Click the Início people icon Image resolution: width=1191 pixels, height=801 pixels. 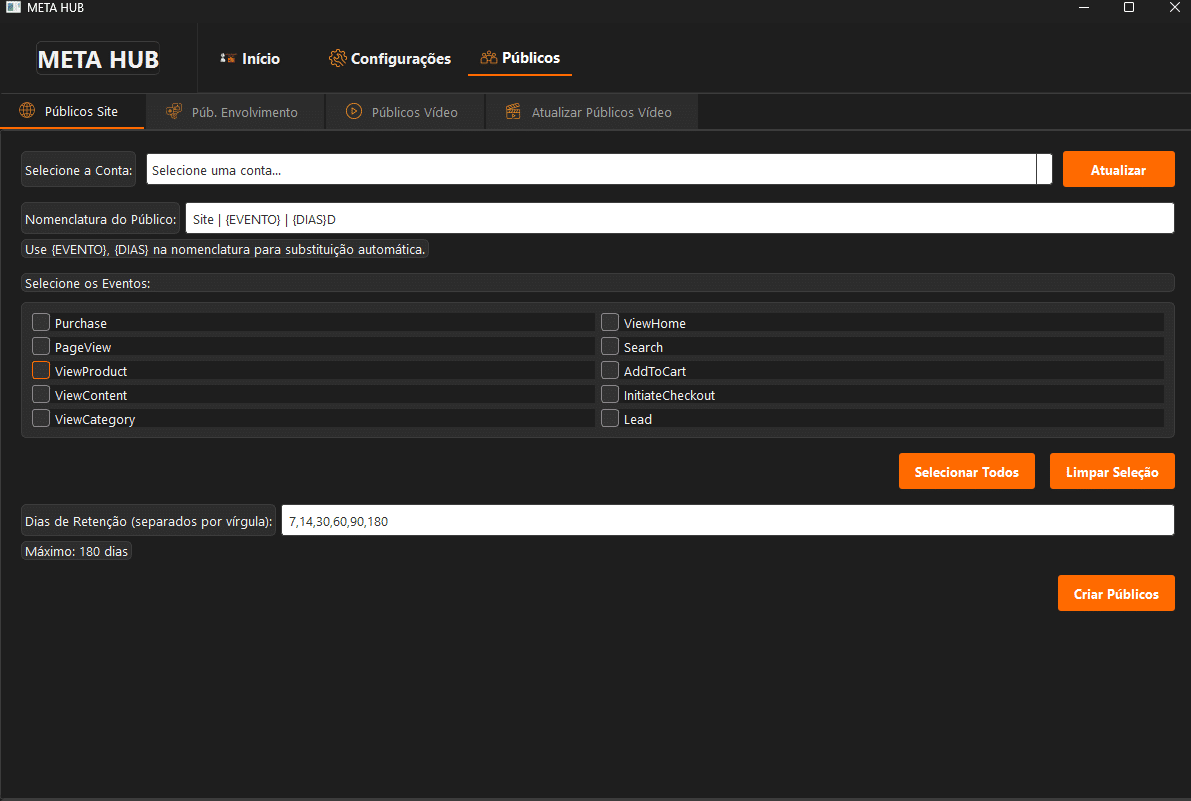tap(228, 58)
